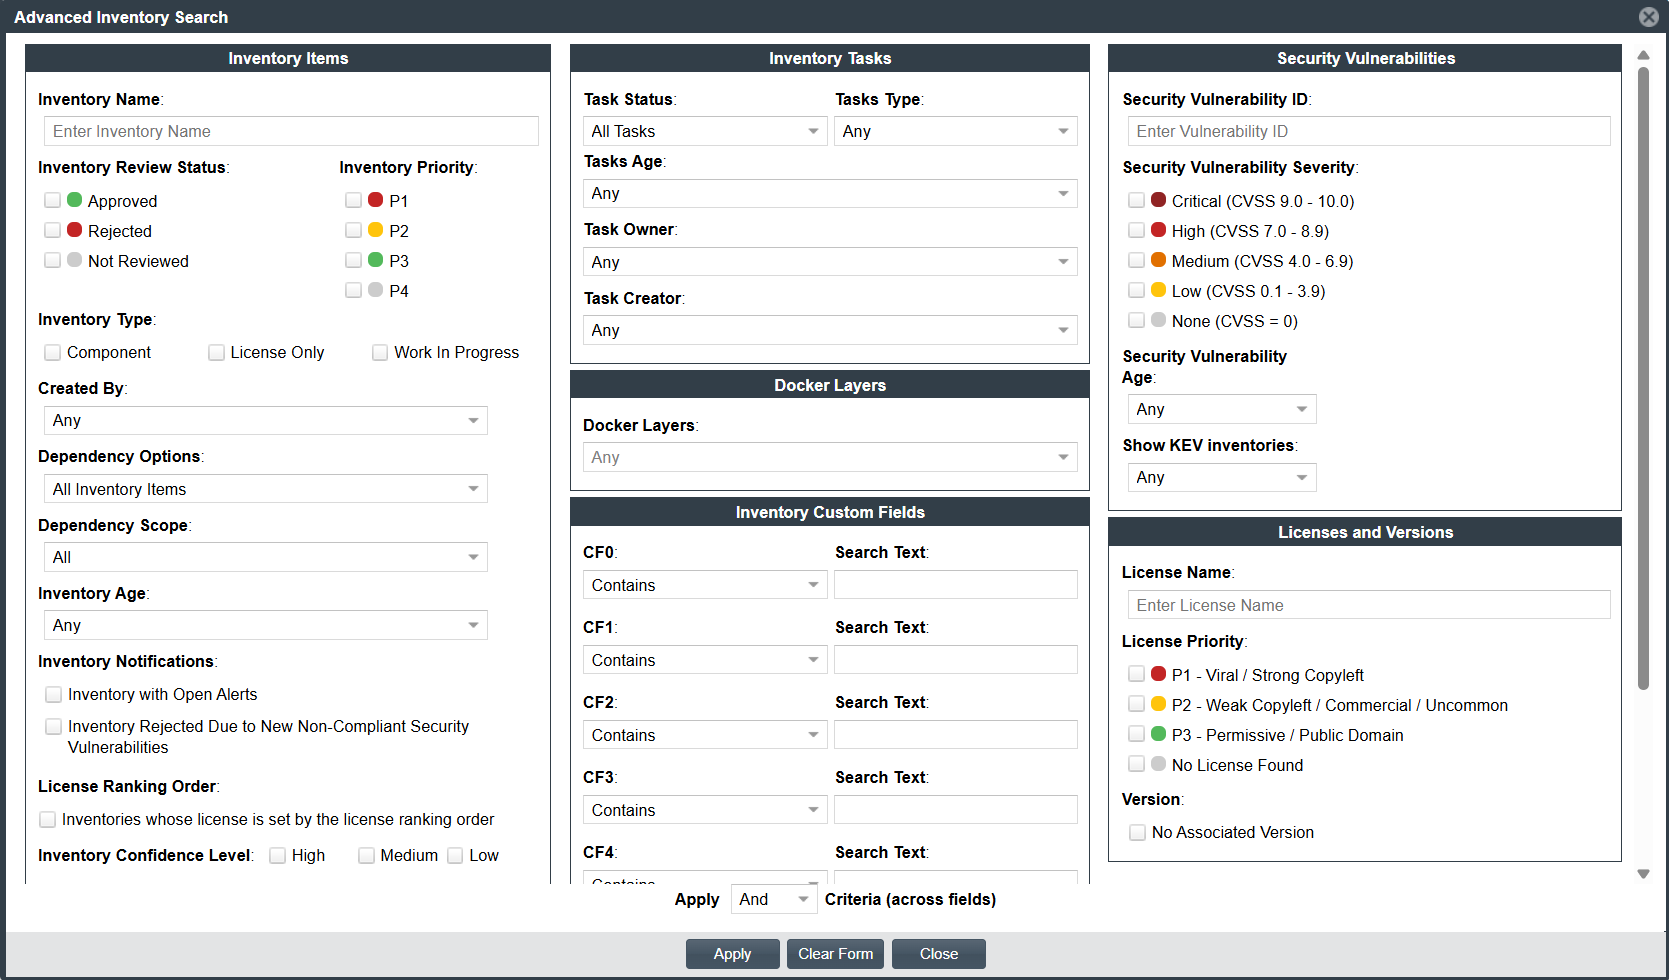Click the orange Medium severity dot
The height and width of the screenshot is (980, 1669).
pos(1158,260)
